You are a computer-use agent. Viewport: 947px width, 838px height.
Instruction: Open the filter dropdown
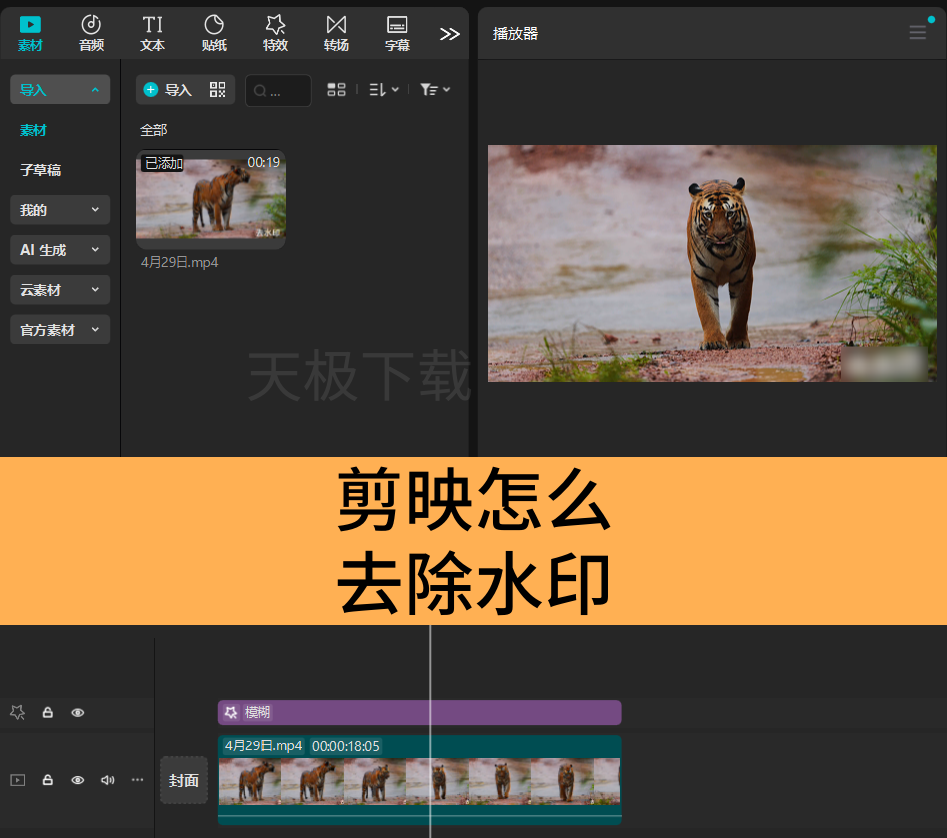(x=435, y=89)
